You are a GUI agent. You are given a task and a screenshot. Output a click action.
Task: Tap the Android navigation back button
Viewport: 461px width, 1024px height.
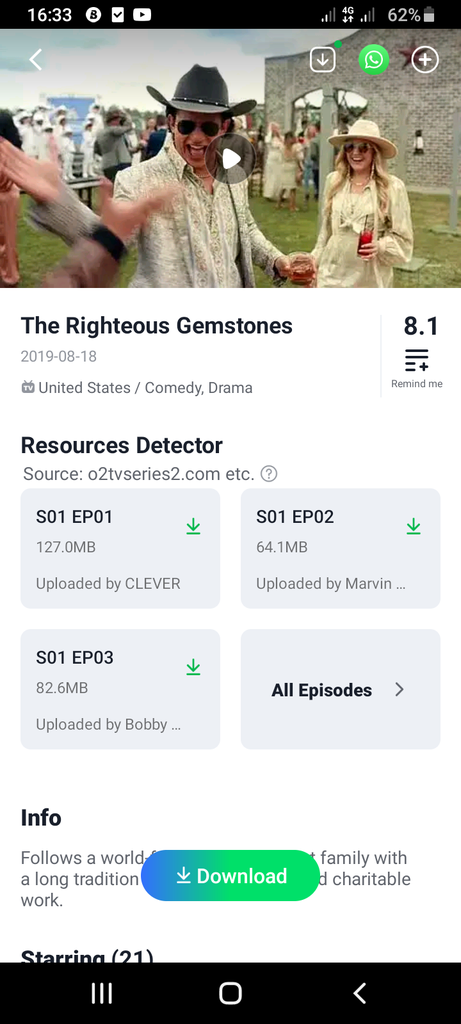tap(359, 993)
